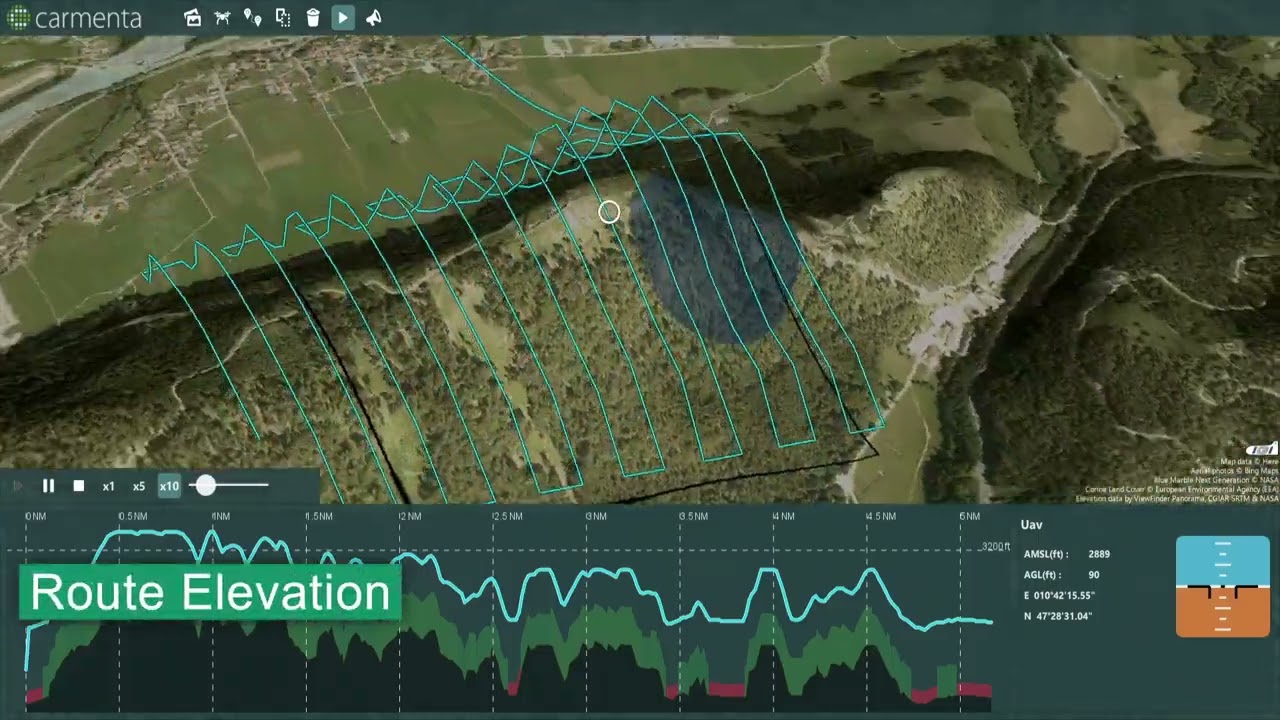The width and height of the screenshot is (1280, 720).
Task: Click the Carmenta logo
Action: click(73, 17)
